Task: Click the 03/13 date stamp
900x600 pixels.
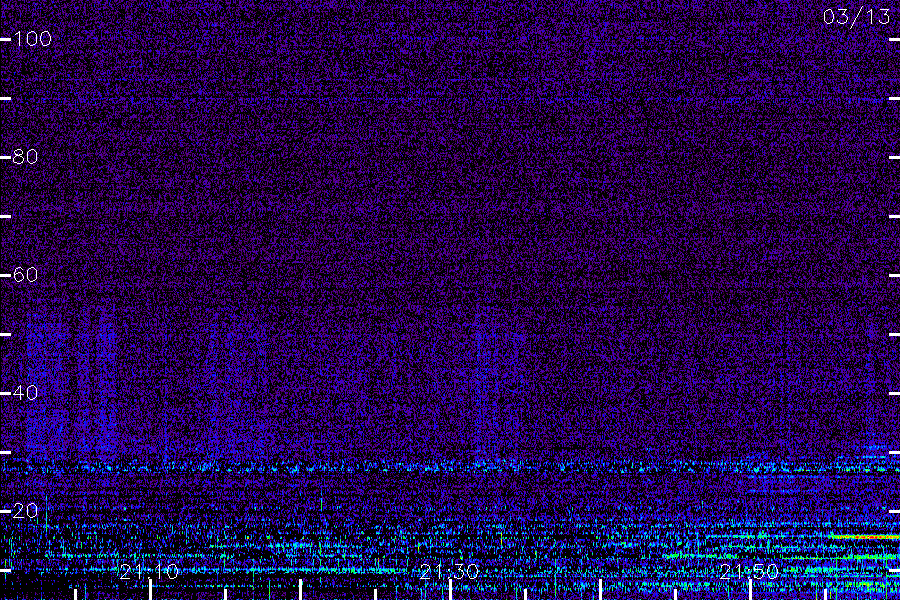Action: pyautogui.click(x=856, y=17)
